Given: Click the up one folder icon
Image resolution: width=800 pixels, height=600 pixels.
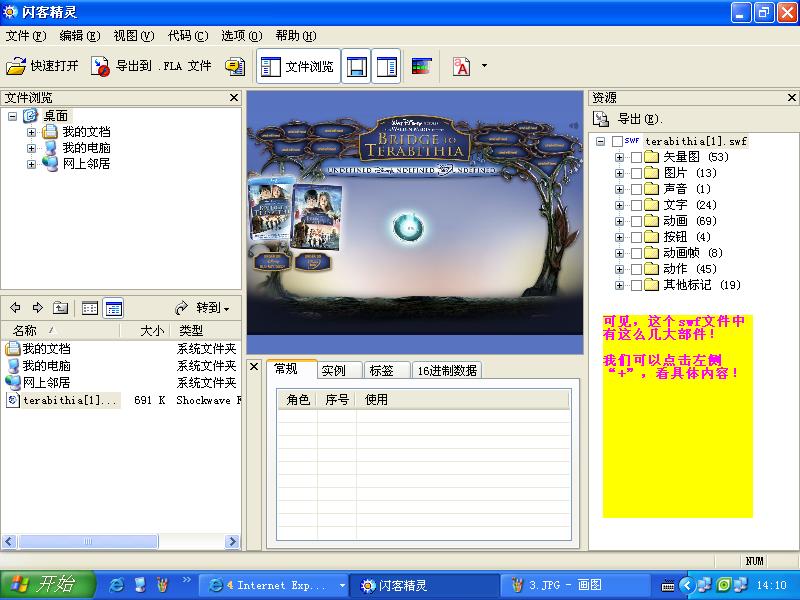Looking at the screenshot, I should point(60,308).
